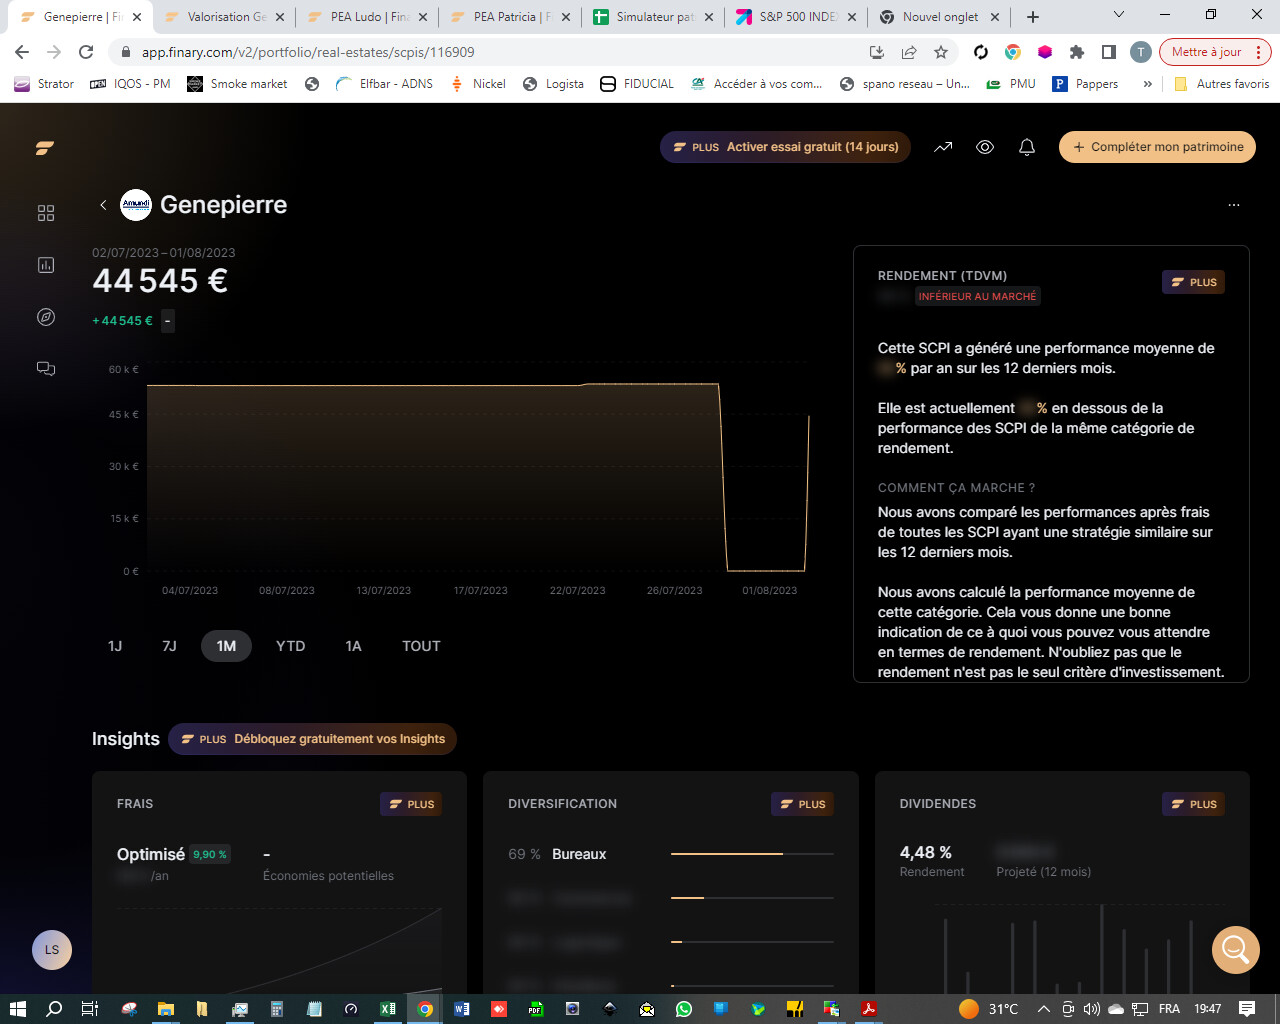The image size is (1280, 1024).
Task: Activate the 14-day free trial
Action: click(785, 147)
